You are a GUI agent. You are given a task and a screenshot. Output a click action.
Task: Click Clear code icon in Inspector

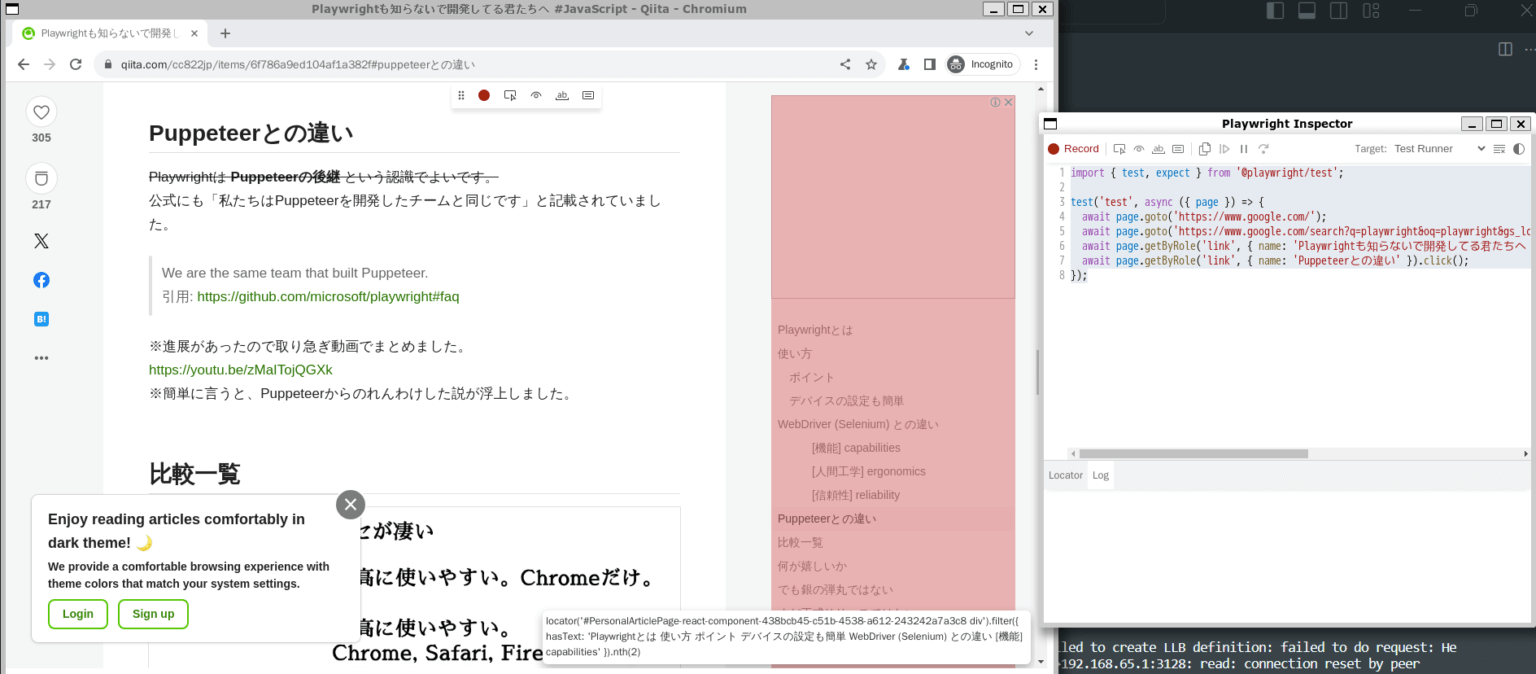[x=1499, y=149]
